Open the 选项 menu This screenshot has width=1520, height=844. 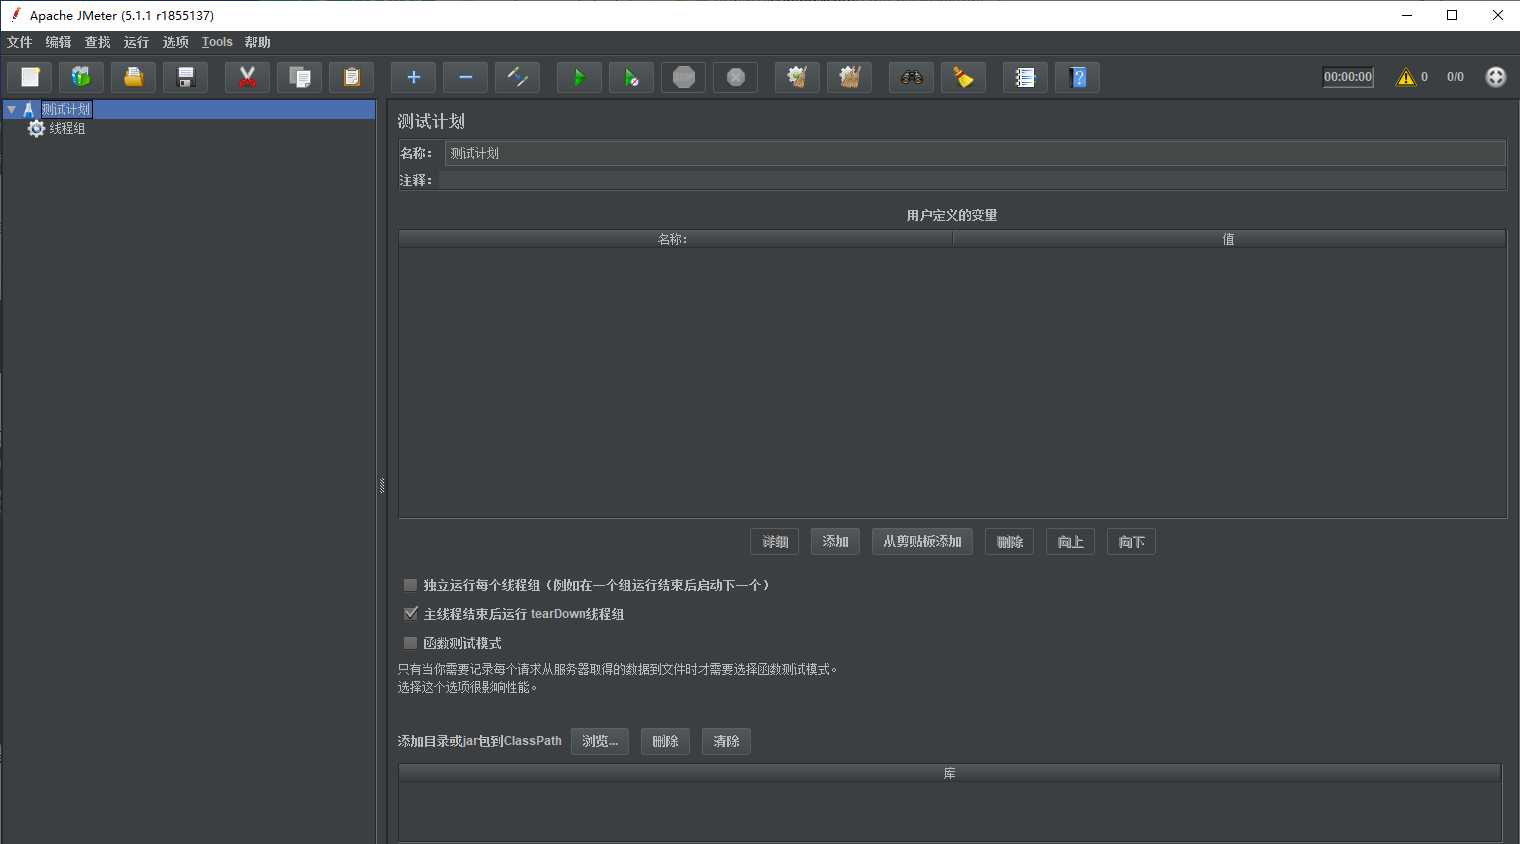tap(175, 42)
